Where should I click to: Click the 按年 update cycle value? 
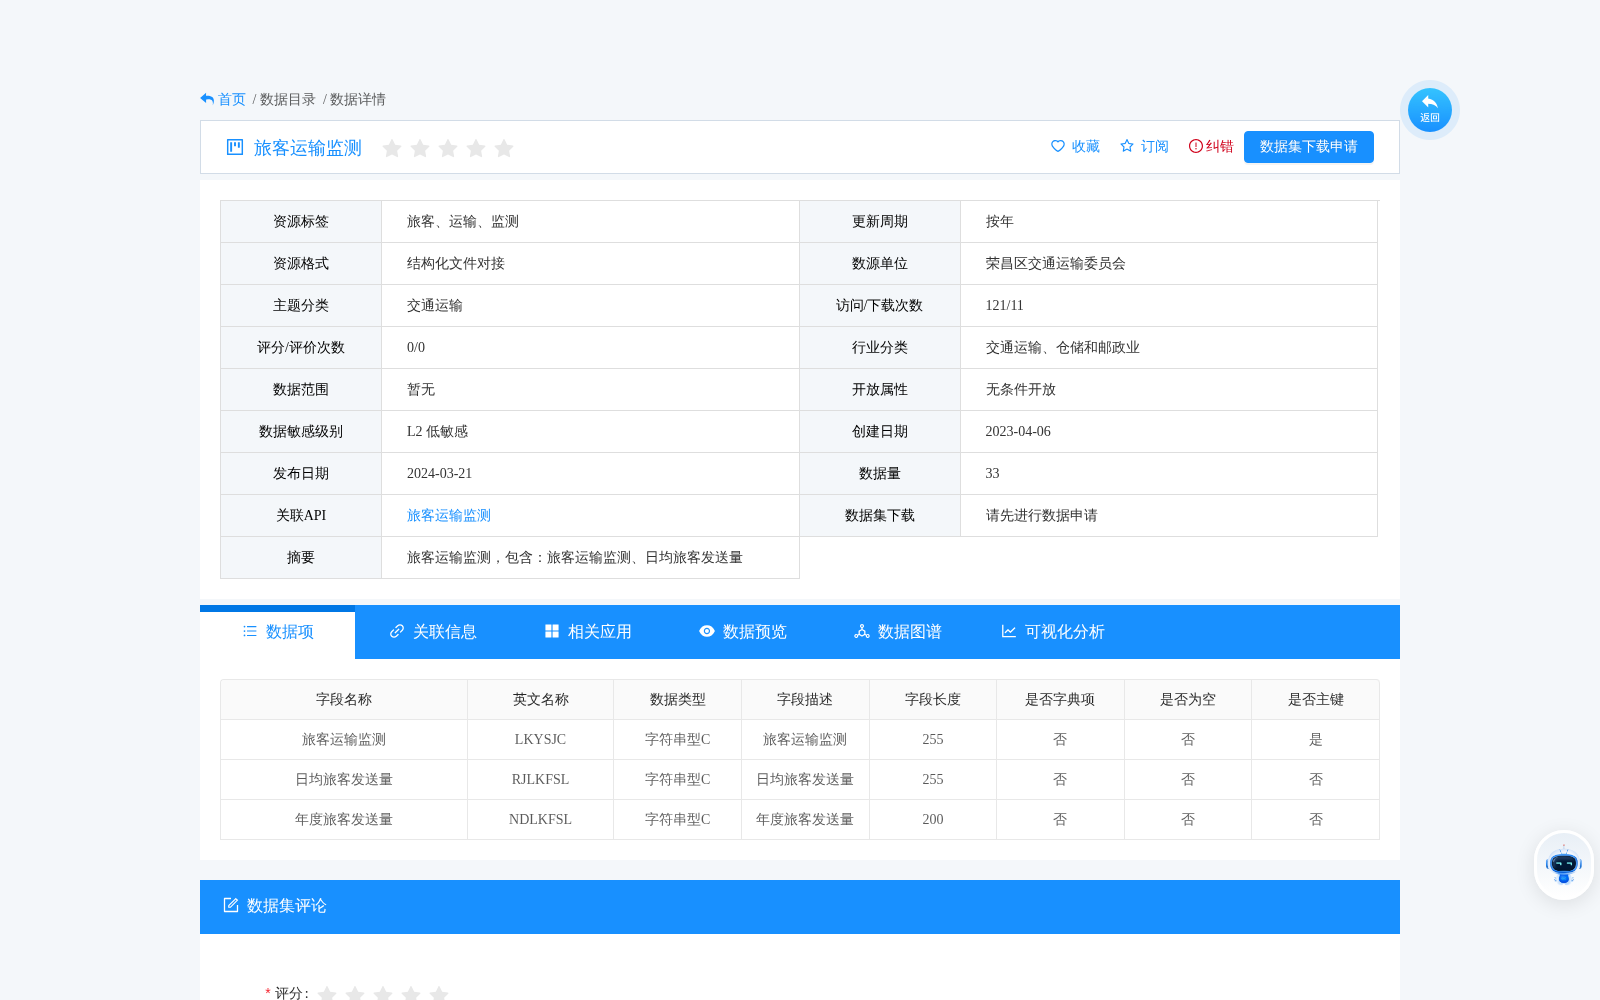tap(1000, 221)
